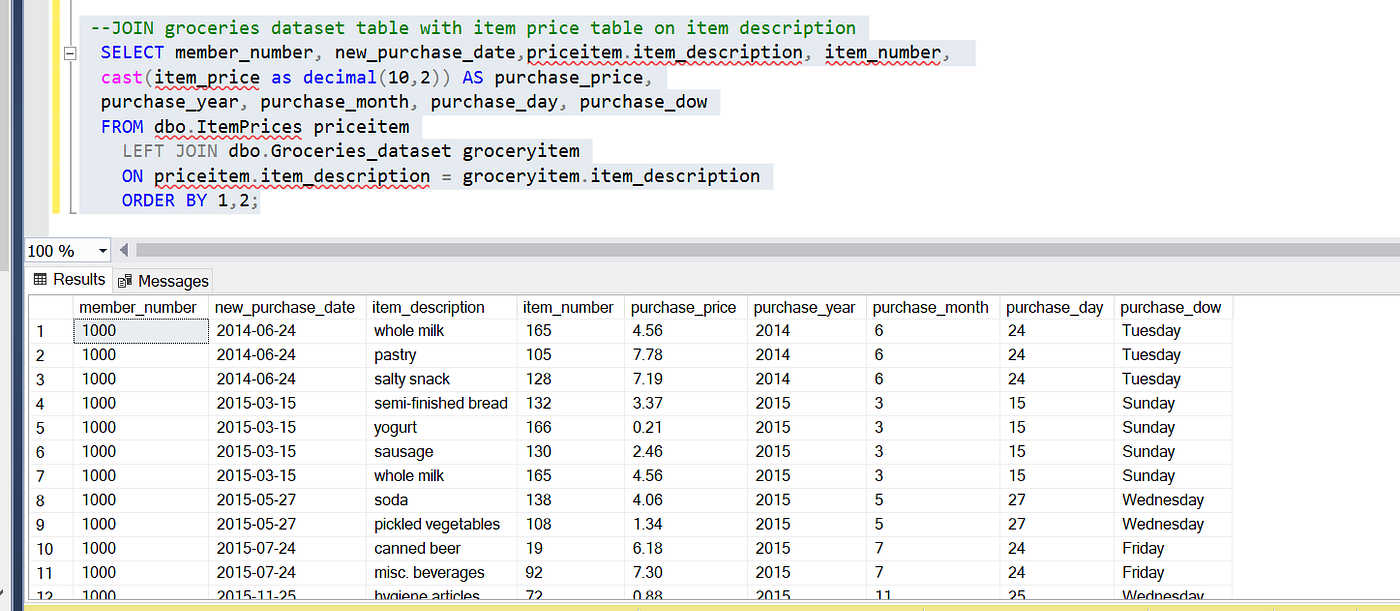
Task: Collapse the SQL query code region
Action: (70, 53)
